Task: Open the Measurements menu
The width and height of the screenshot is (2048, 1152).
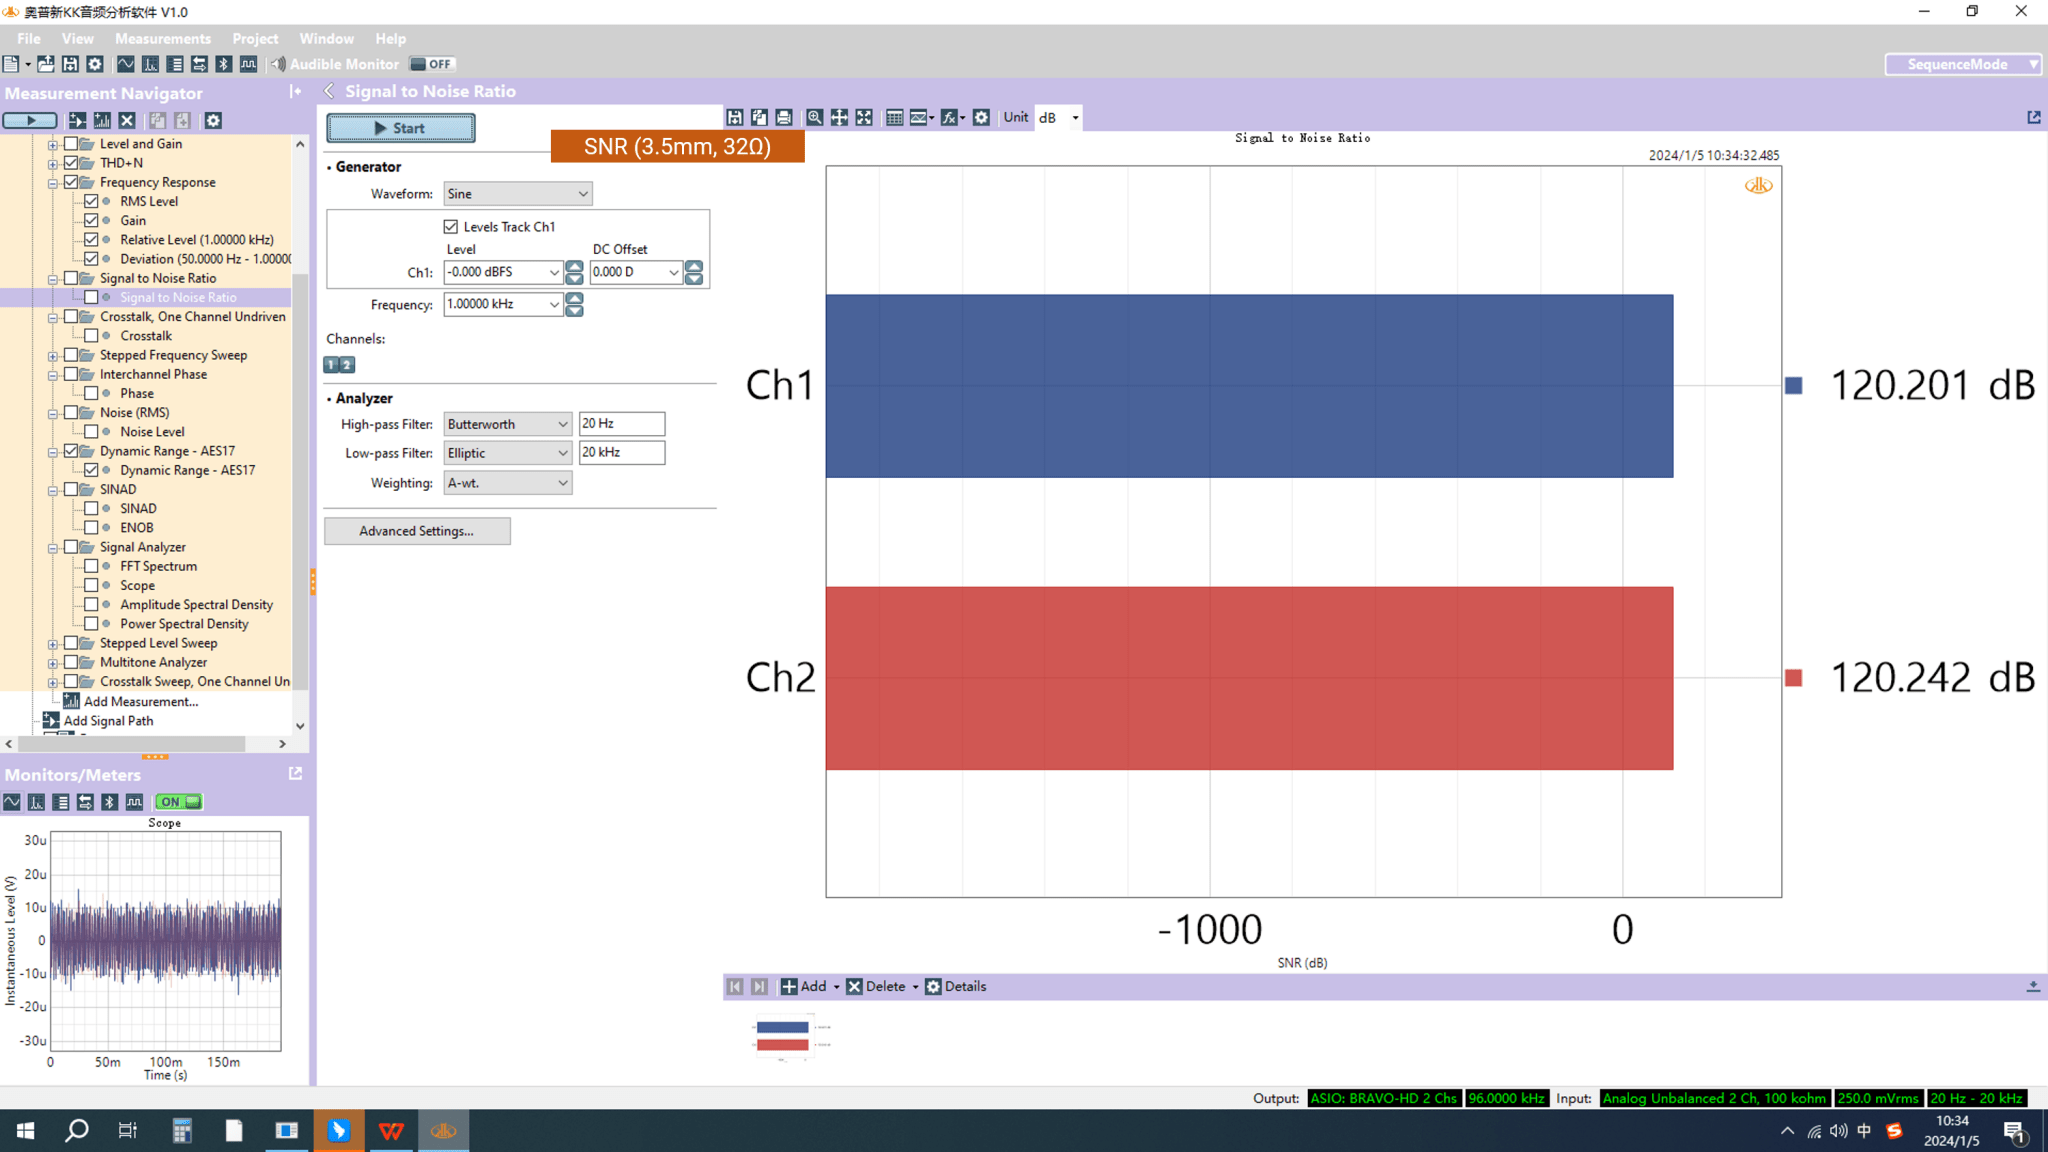Action: 162,39
